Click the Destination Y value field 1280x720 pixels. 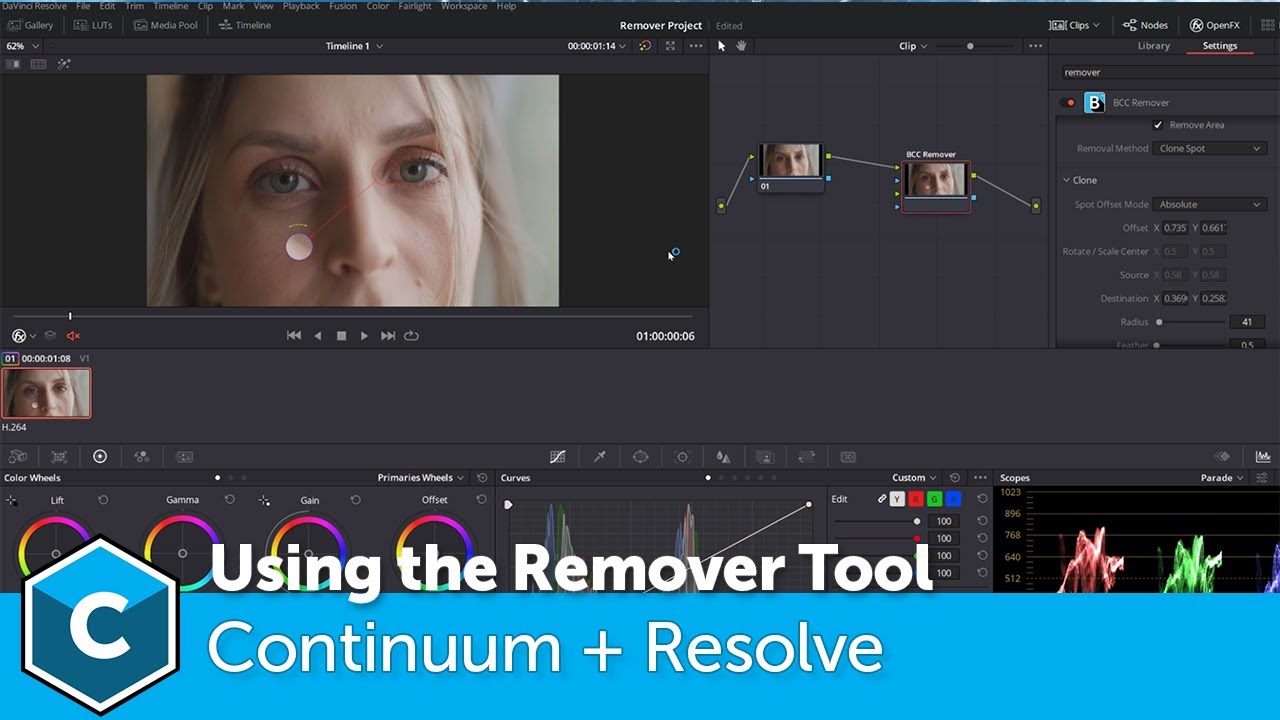[x=1213, y=298]
